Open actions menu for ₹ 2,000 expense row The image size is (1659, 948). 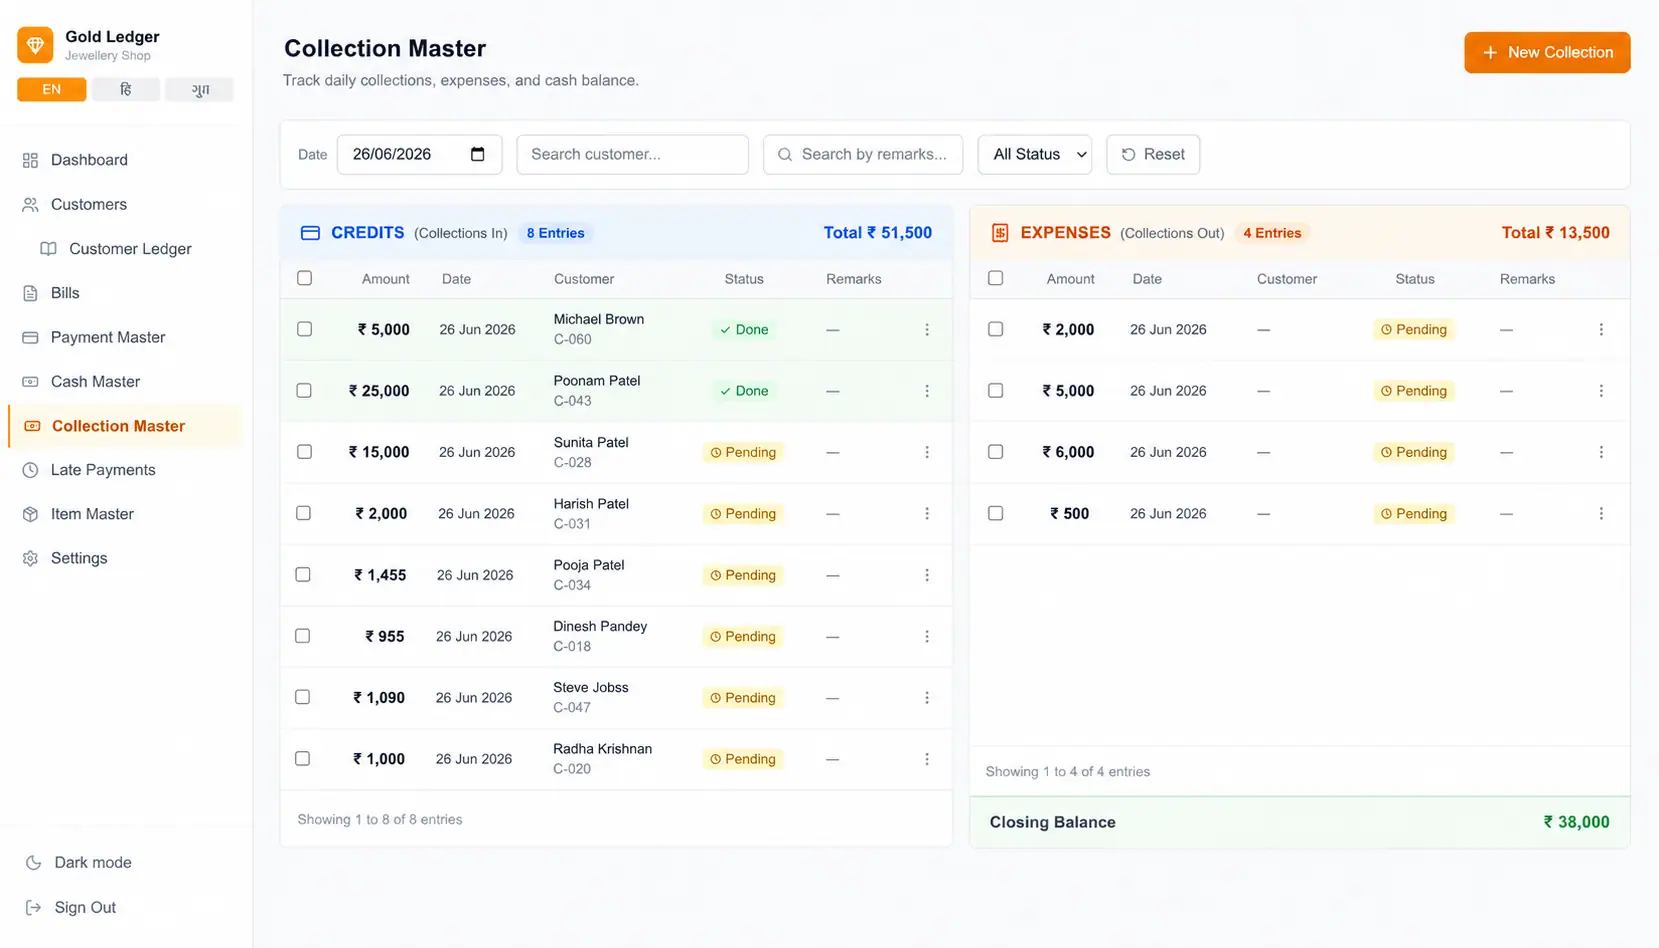point(1601,330)
